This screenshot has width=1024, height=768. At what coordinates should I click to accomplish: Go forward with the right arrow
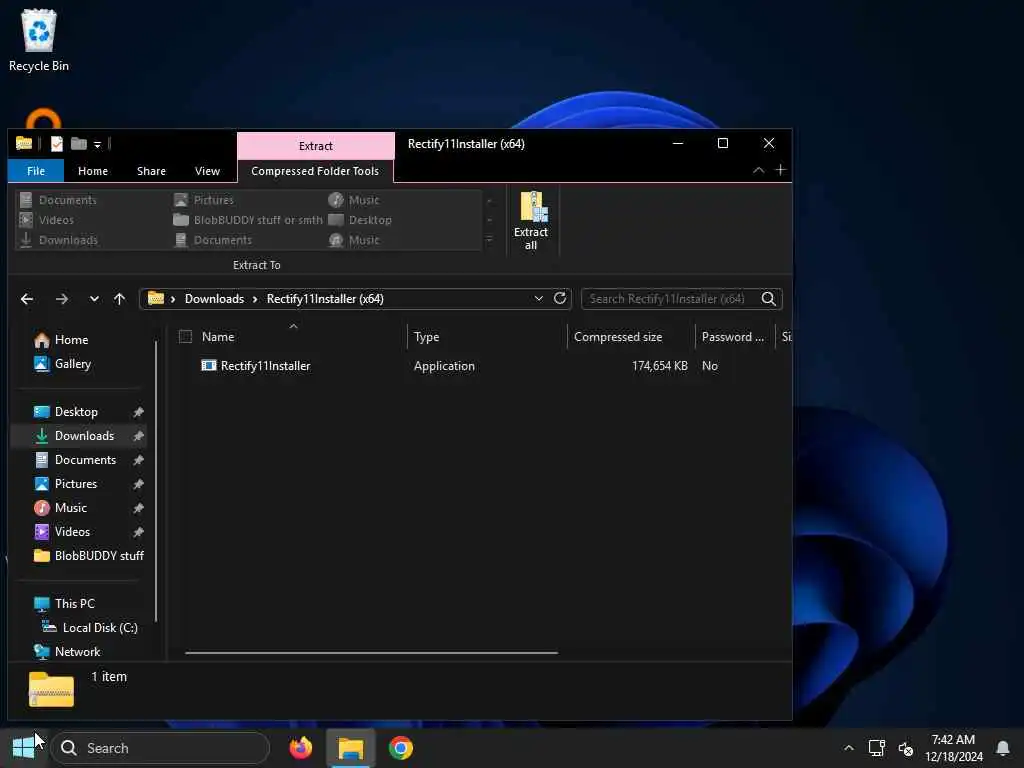(62, 299)
